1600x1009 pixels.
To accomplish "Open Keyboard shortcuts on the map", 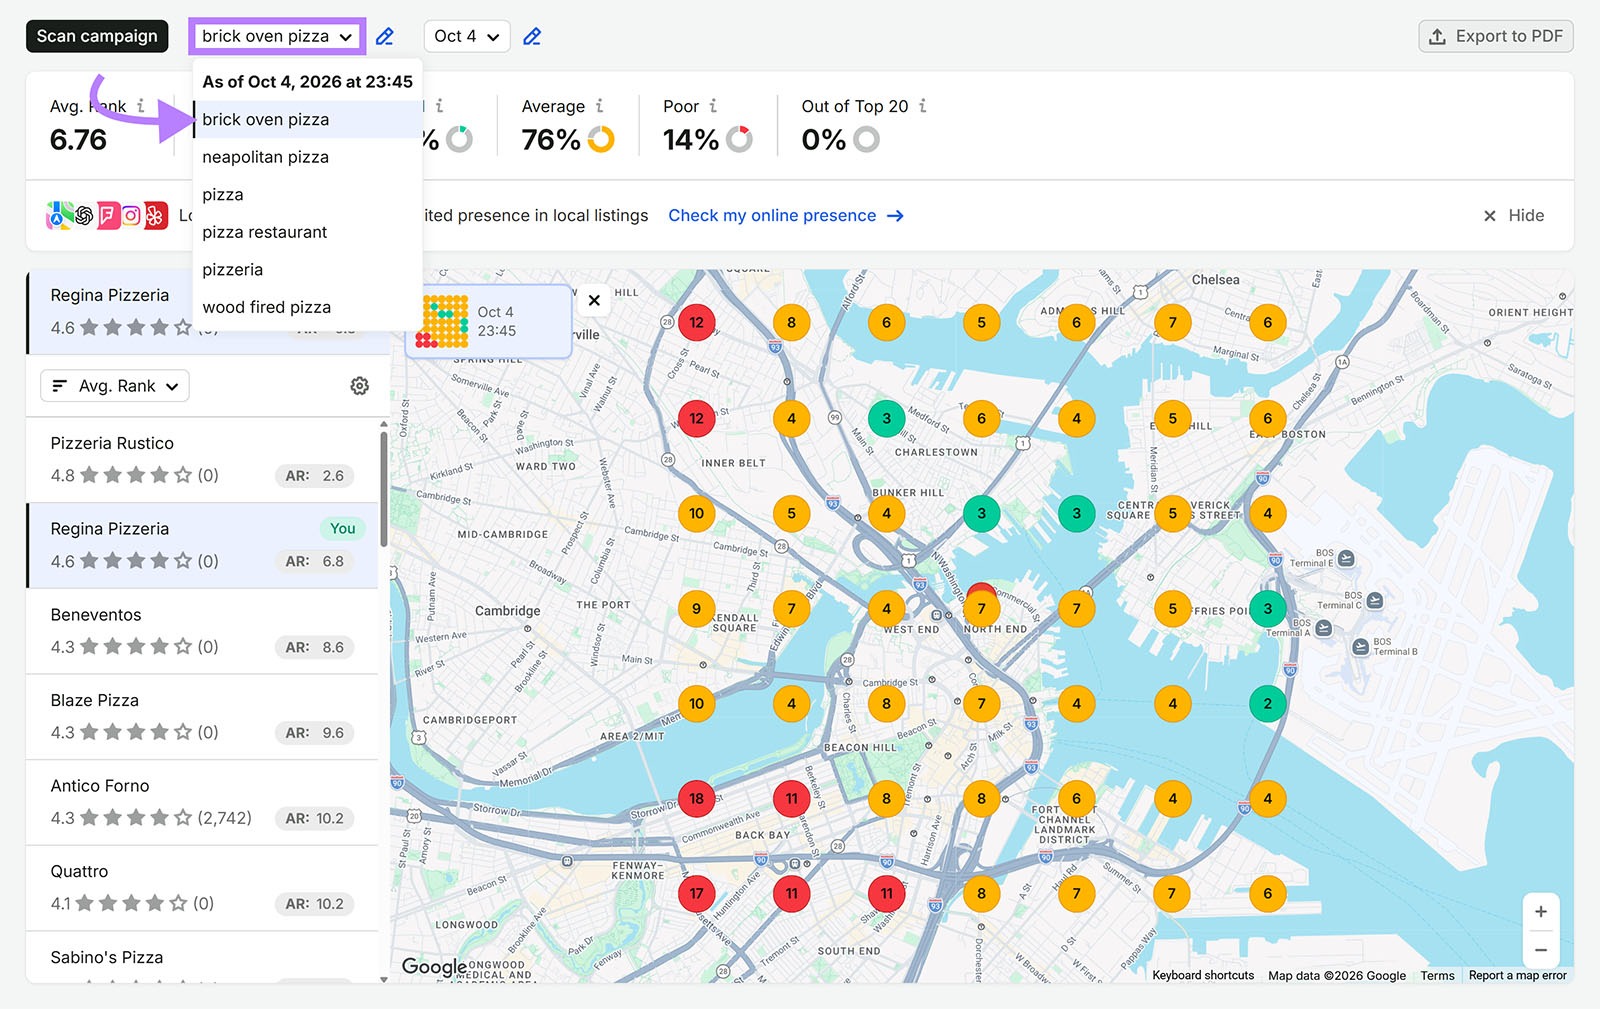I will [x=1203, y=976].
